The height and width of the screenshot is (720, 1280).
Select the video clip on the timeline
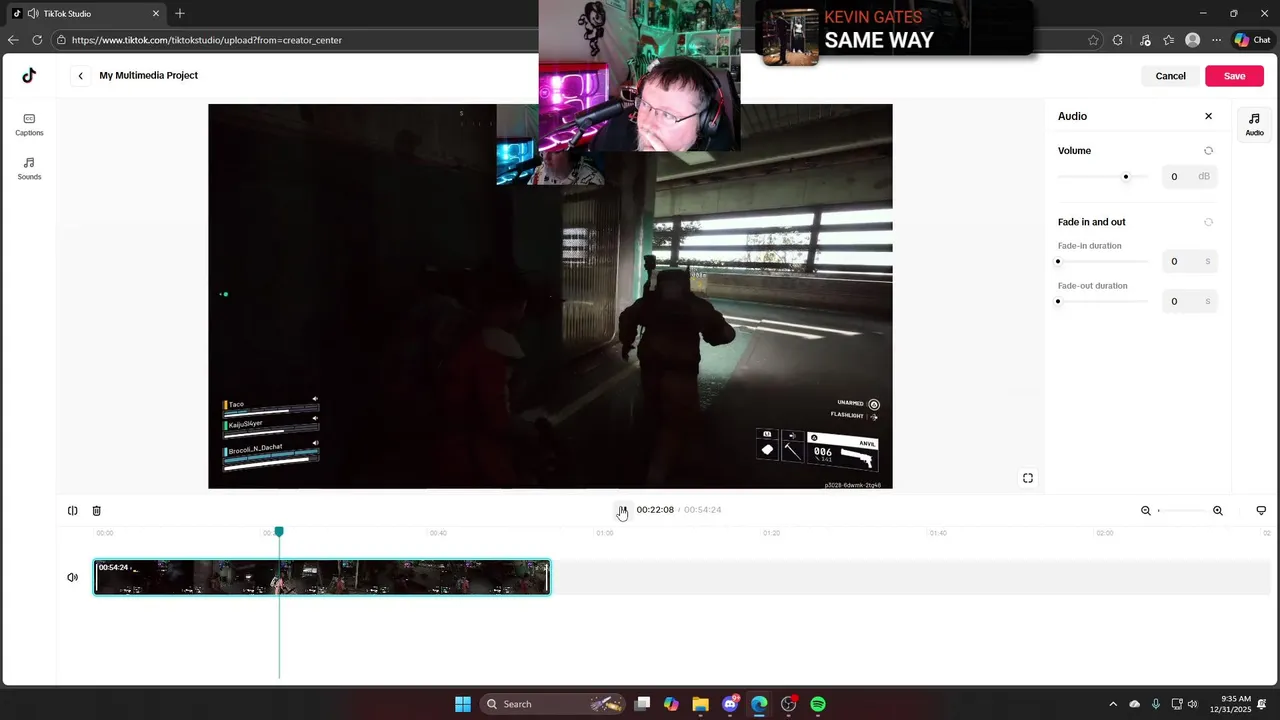click(322, 578)
